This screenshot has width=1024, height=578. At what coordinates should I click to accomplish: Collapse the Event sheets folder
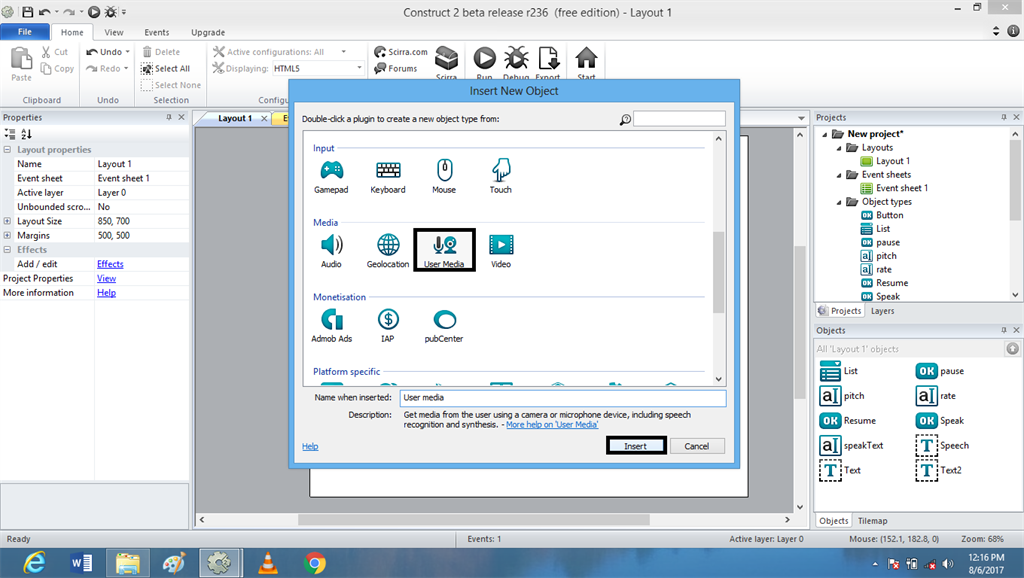point(839,175)
